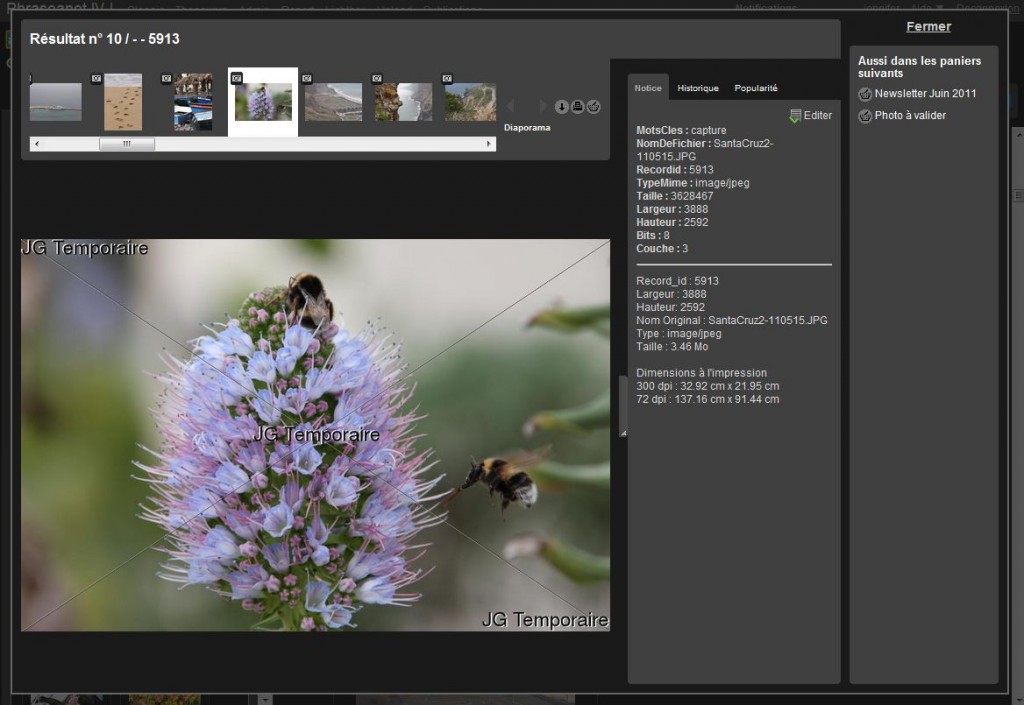The width and height of the screenshot is (1024, 705).
Task: Start the Diaporama slideshow
Action: point(527,128)
